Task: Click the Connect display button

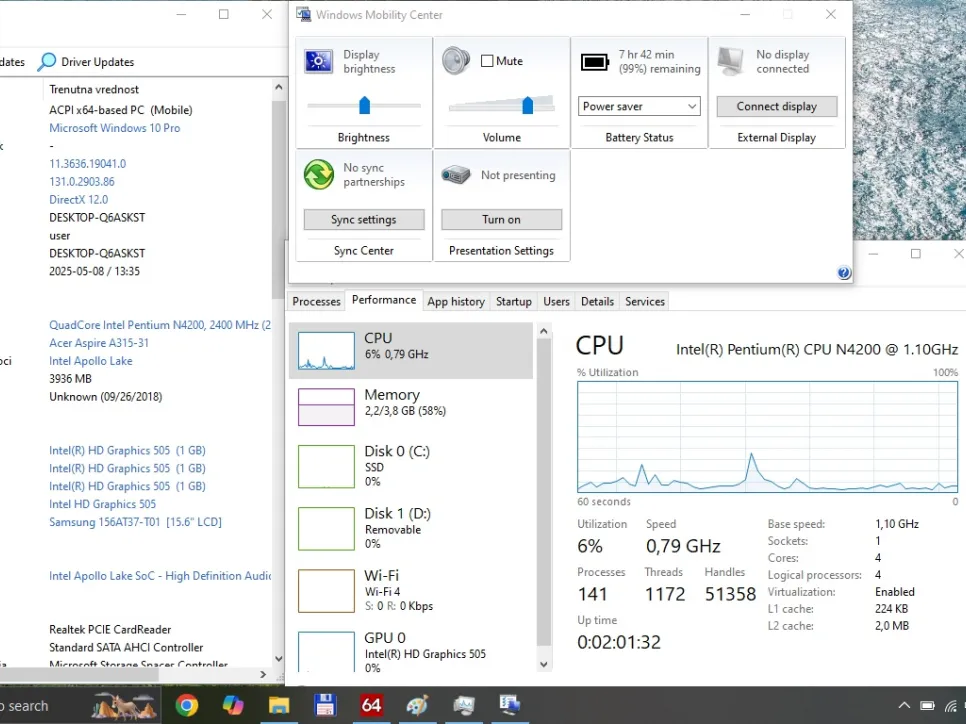Action: click(x=776, y=106)
